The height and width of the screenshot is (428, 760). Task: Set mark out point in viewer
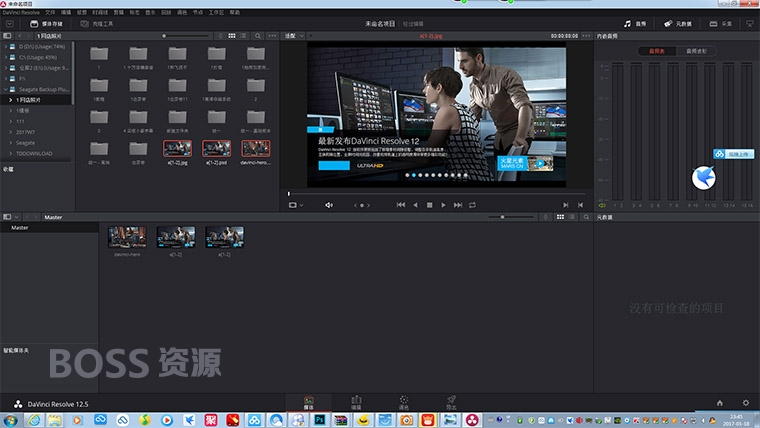pos(580,205)
